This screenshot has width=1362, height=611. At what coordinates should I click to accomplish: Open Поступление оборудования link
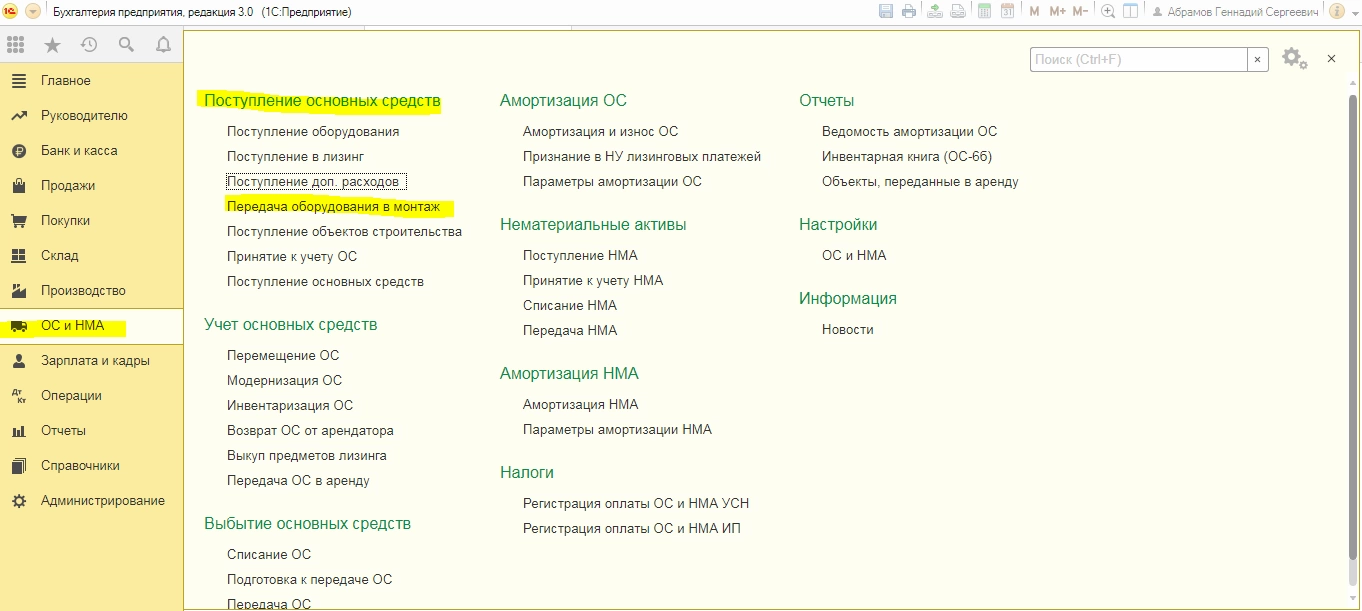(313, 131)
